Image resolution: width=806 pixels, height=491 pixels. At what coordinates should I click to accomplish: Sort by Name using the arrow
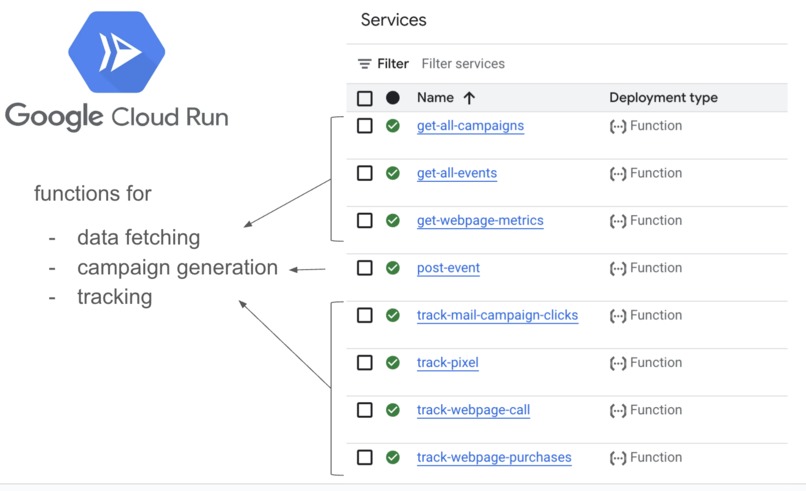pyautogui.click(x=469, y=98)
